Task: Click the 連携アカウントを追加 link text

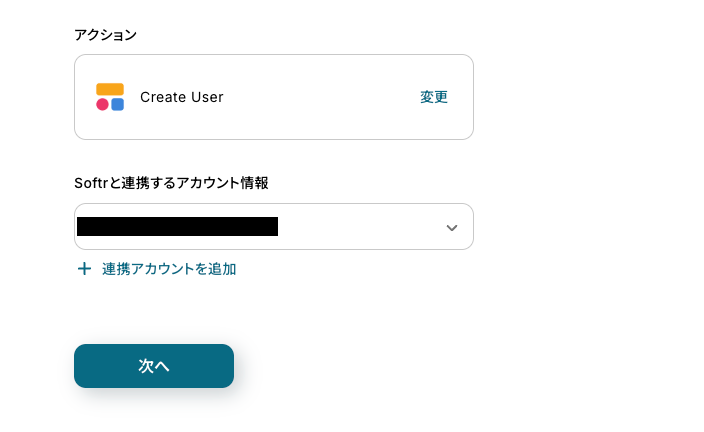Action: click(169, 269)
